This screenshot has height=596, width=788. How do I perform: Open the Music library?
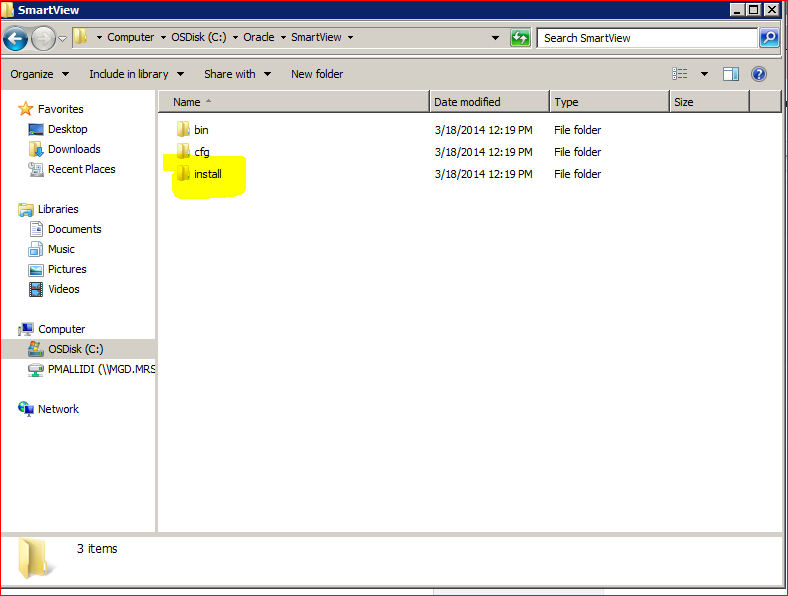61,249
